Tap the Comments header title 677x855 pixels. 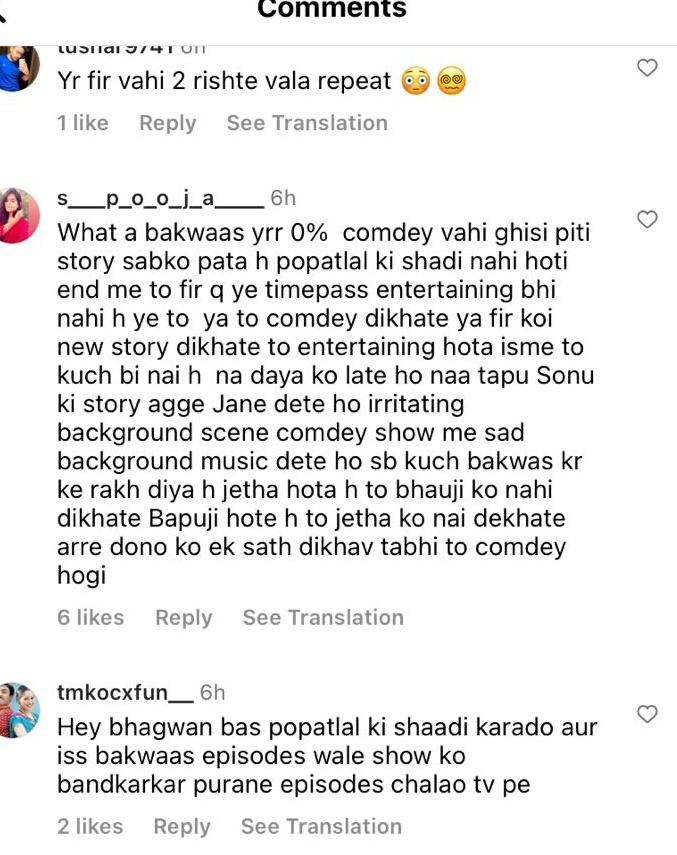click(x=332, y=9)
